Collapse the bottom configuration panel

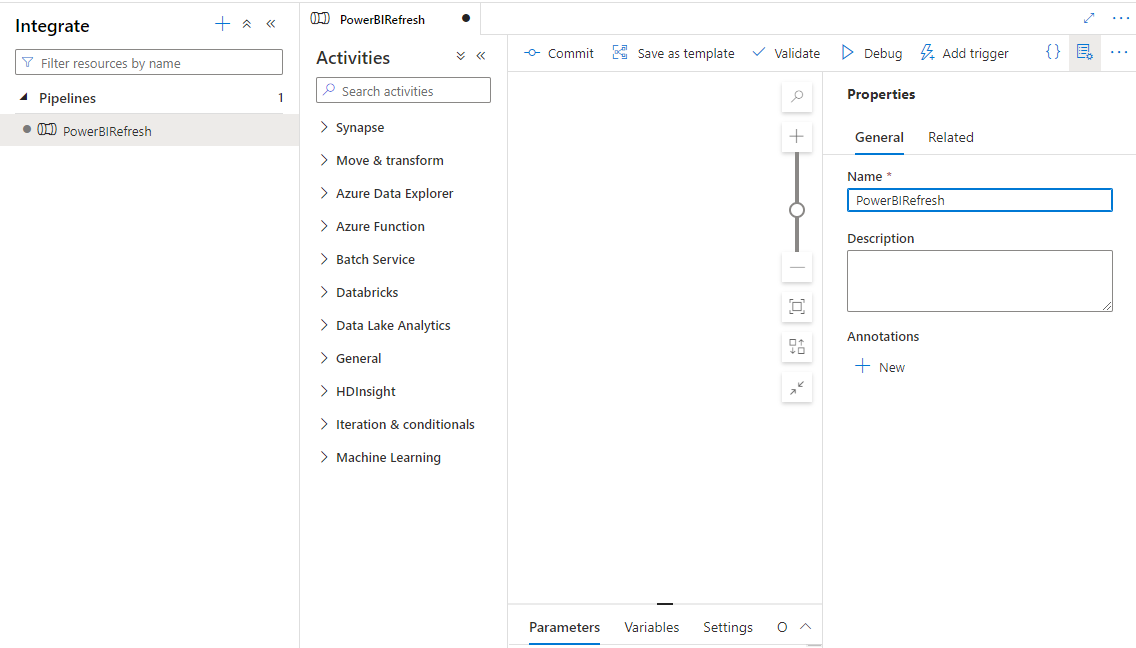806,626
